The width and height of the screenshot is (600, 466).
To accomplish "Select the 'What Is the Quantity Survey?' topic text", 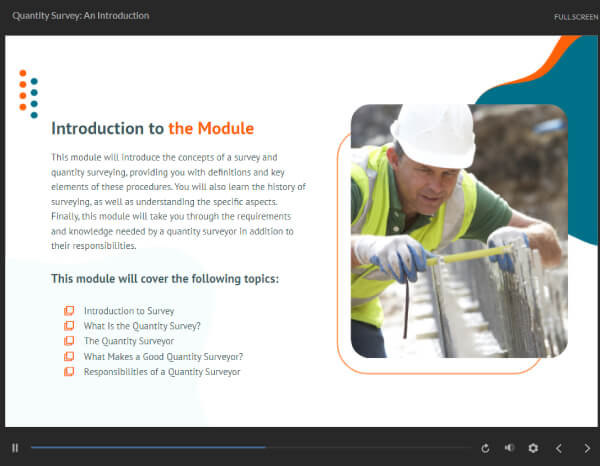I will (x=142, y=326).
